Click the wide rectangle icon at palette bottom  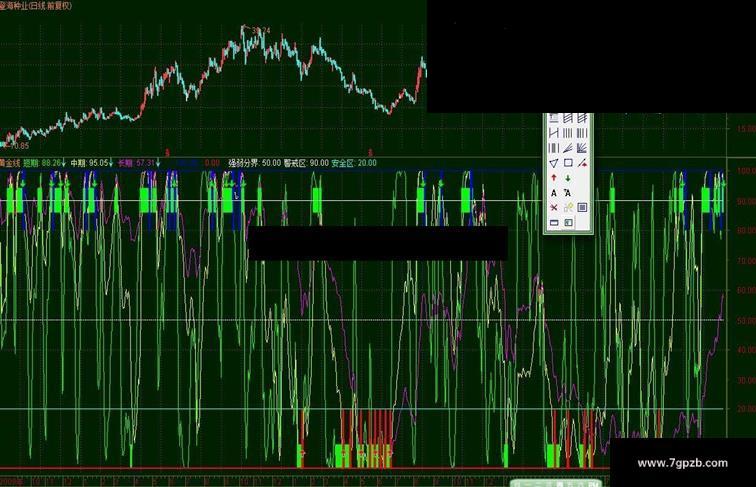click(x=554, y=222)
